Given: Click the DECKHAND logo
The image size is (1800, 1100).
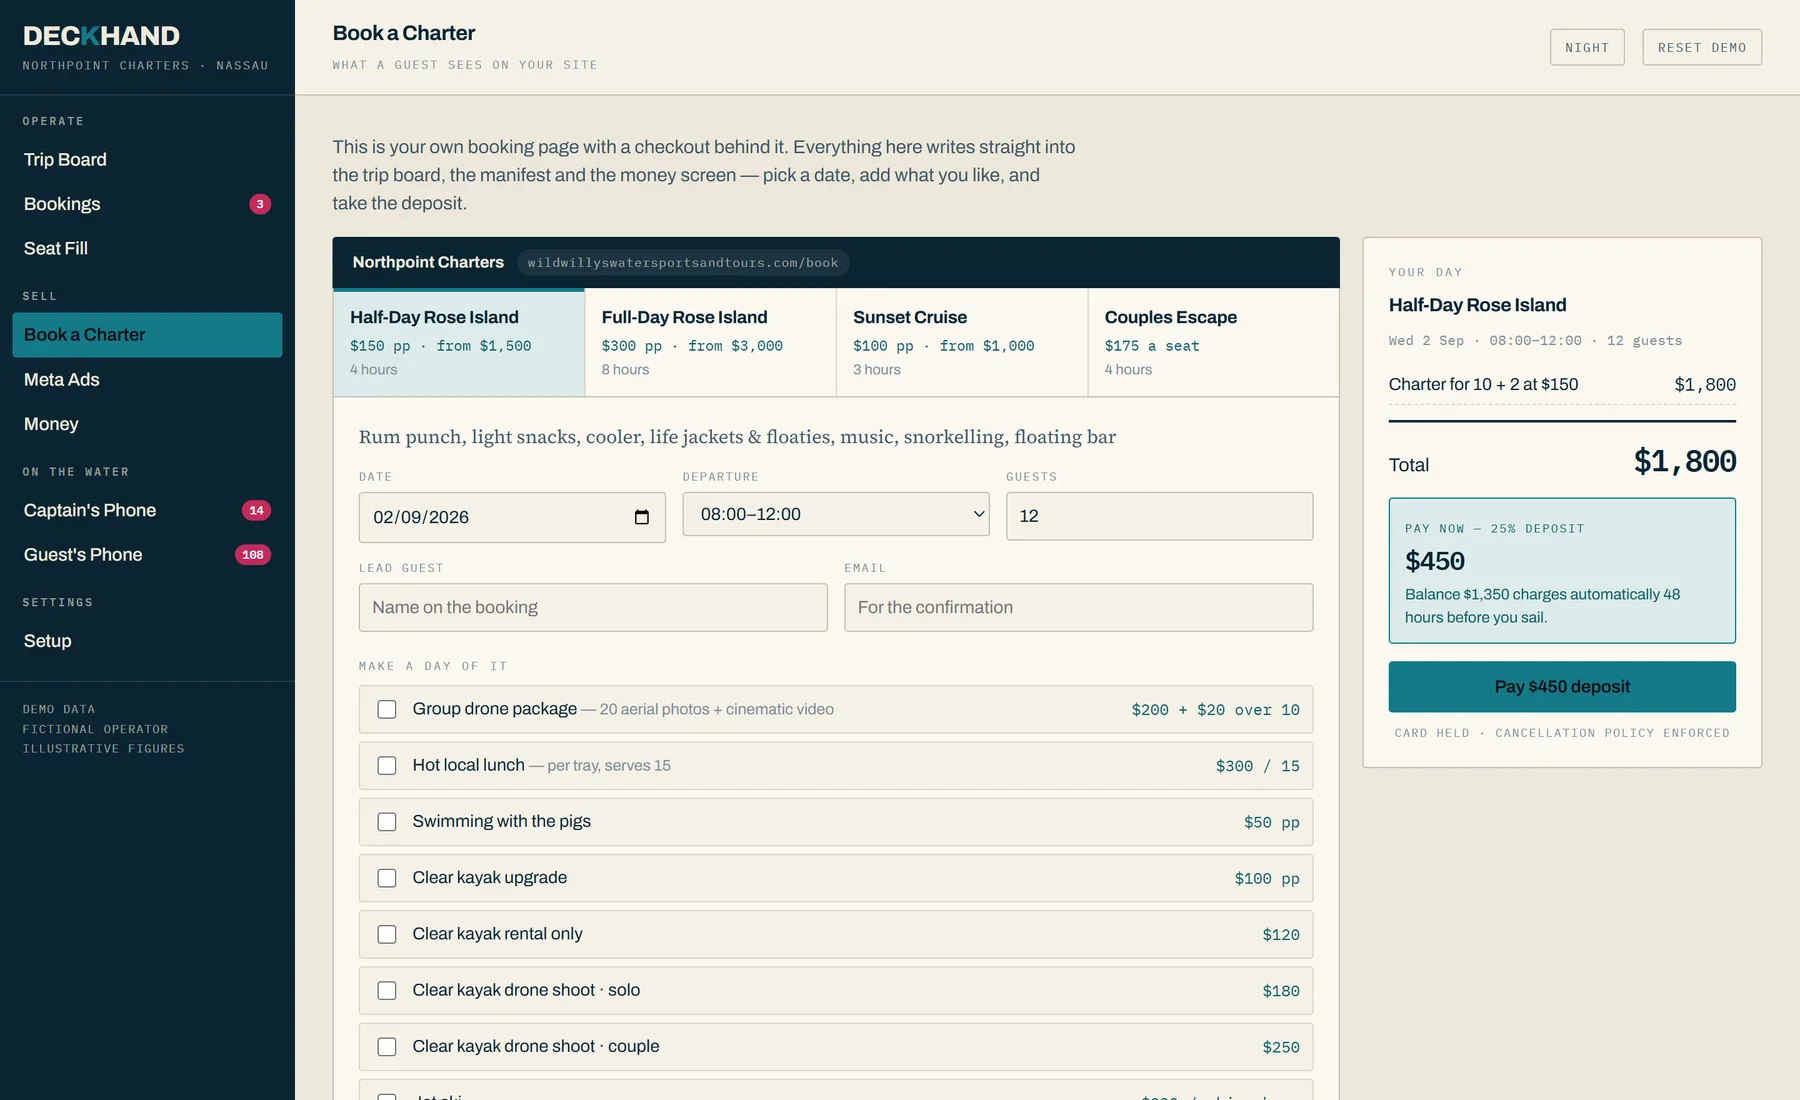Looking at the screenshot, I should 101,36.
